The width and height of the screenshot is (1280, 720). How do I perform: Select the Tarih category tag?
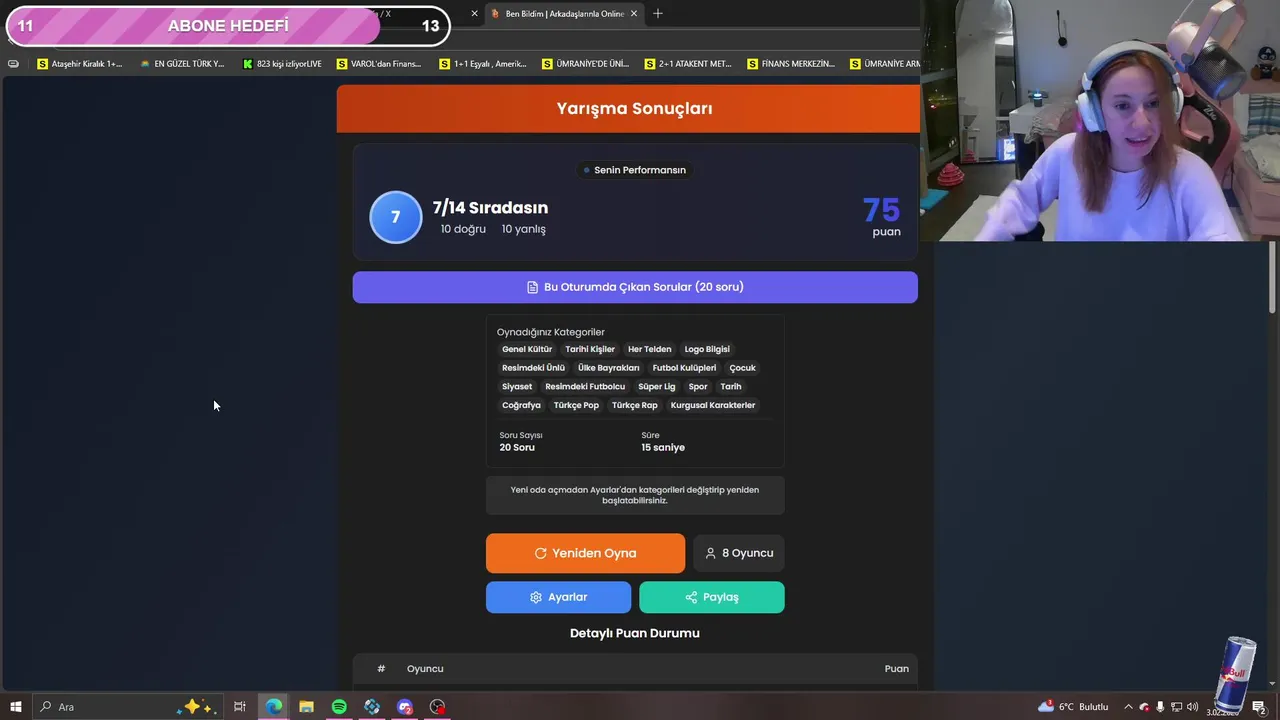tap(731, 386)
